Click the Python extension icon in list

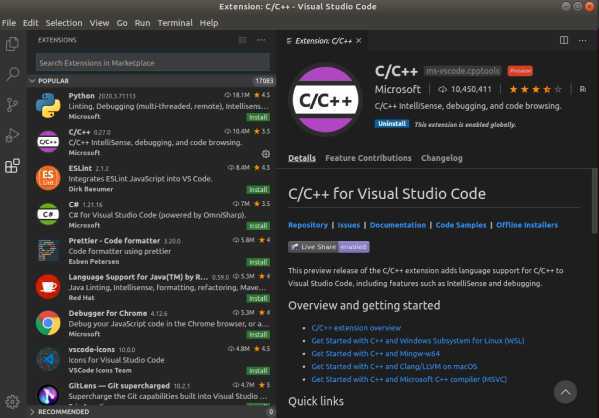coord(48,105)
